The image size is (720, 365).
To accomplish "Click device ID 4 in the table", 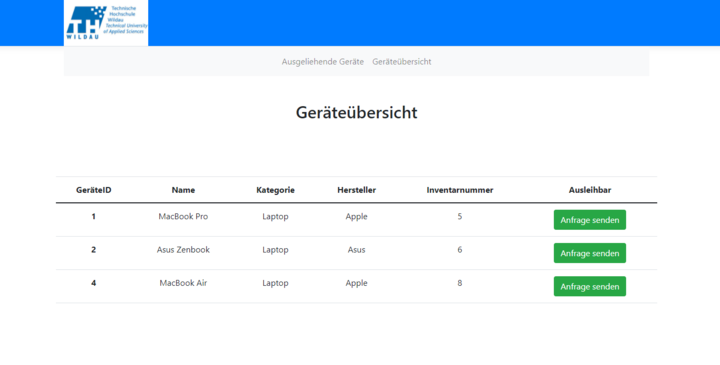I will click(x=94, y=283).
